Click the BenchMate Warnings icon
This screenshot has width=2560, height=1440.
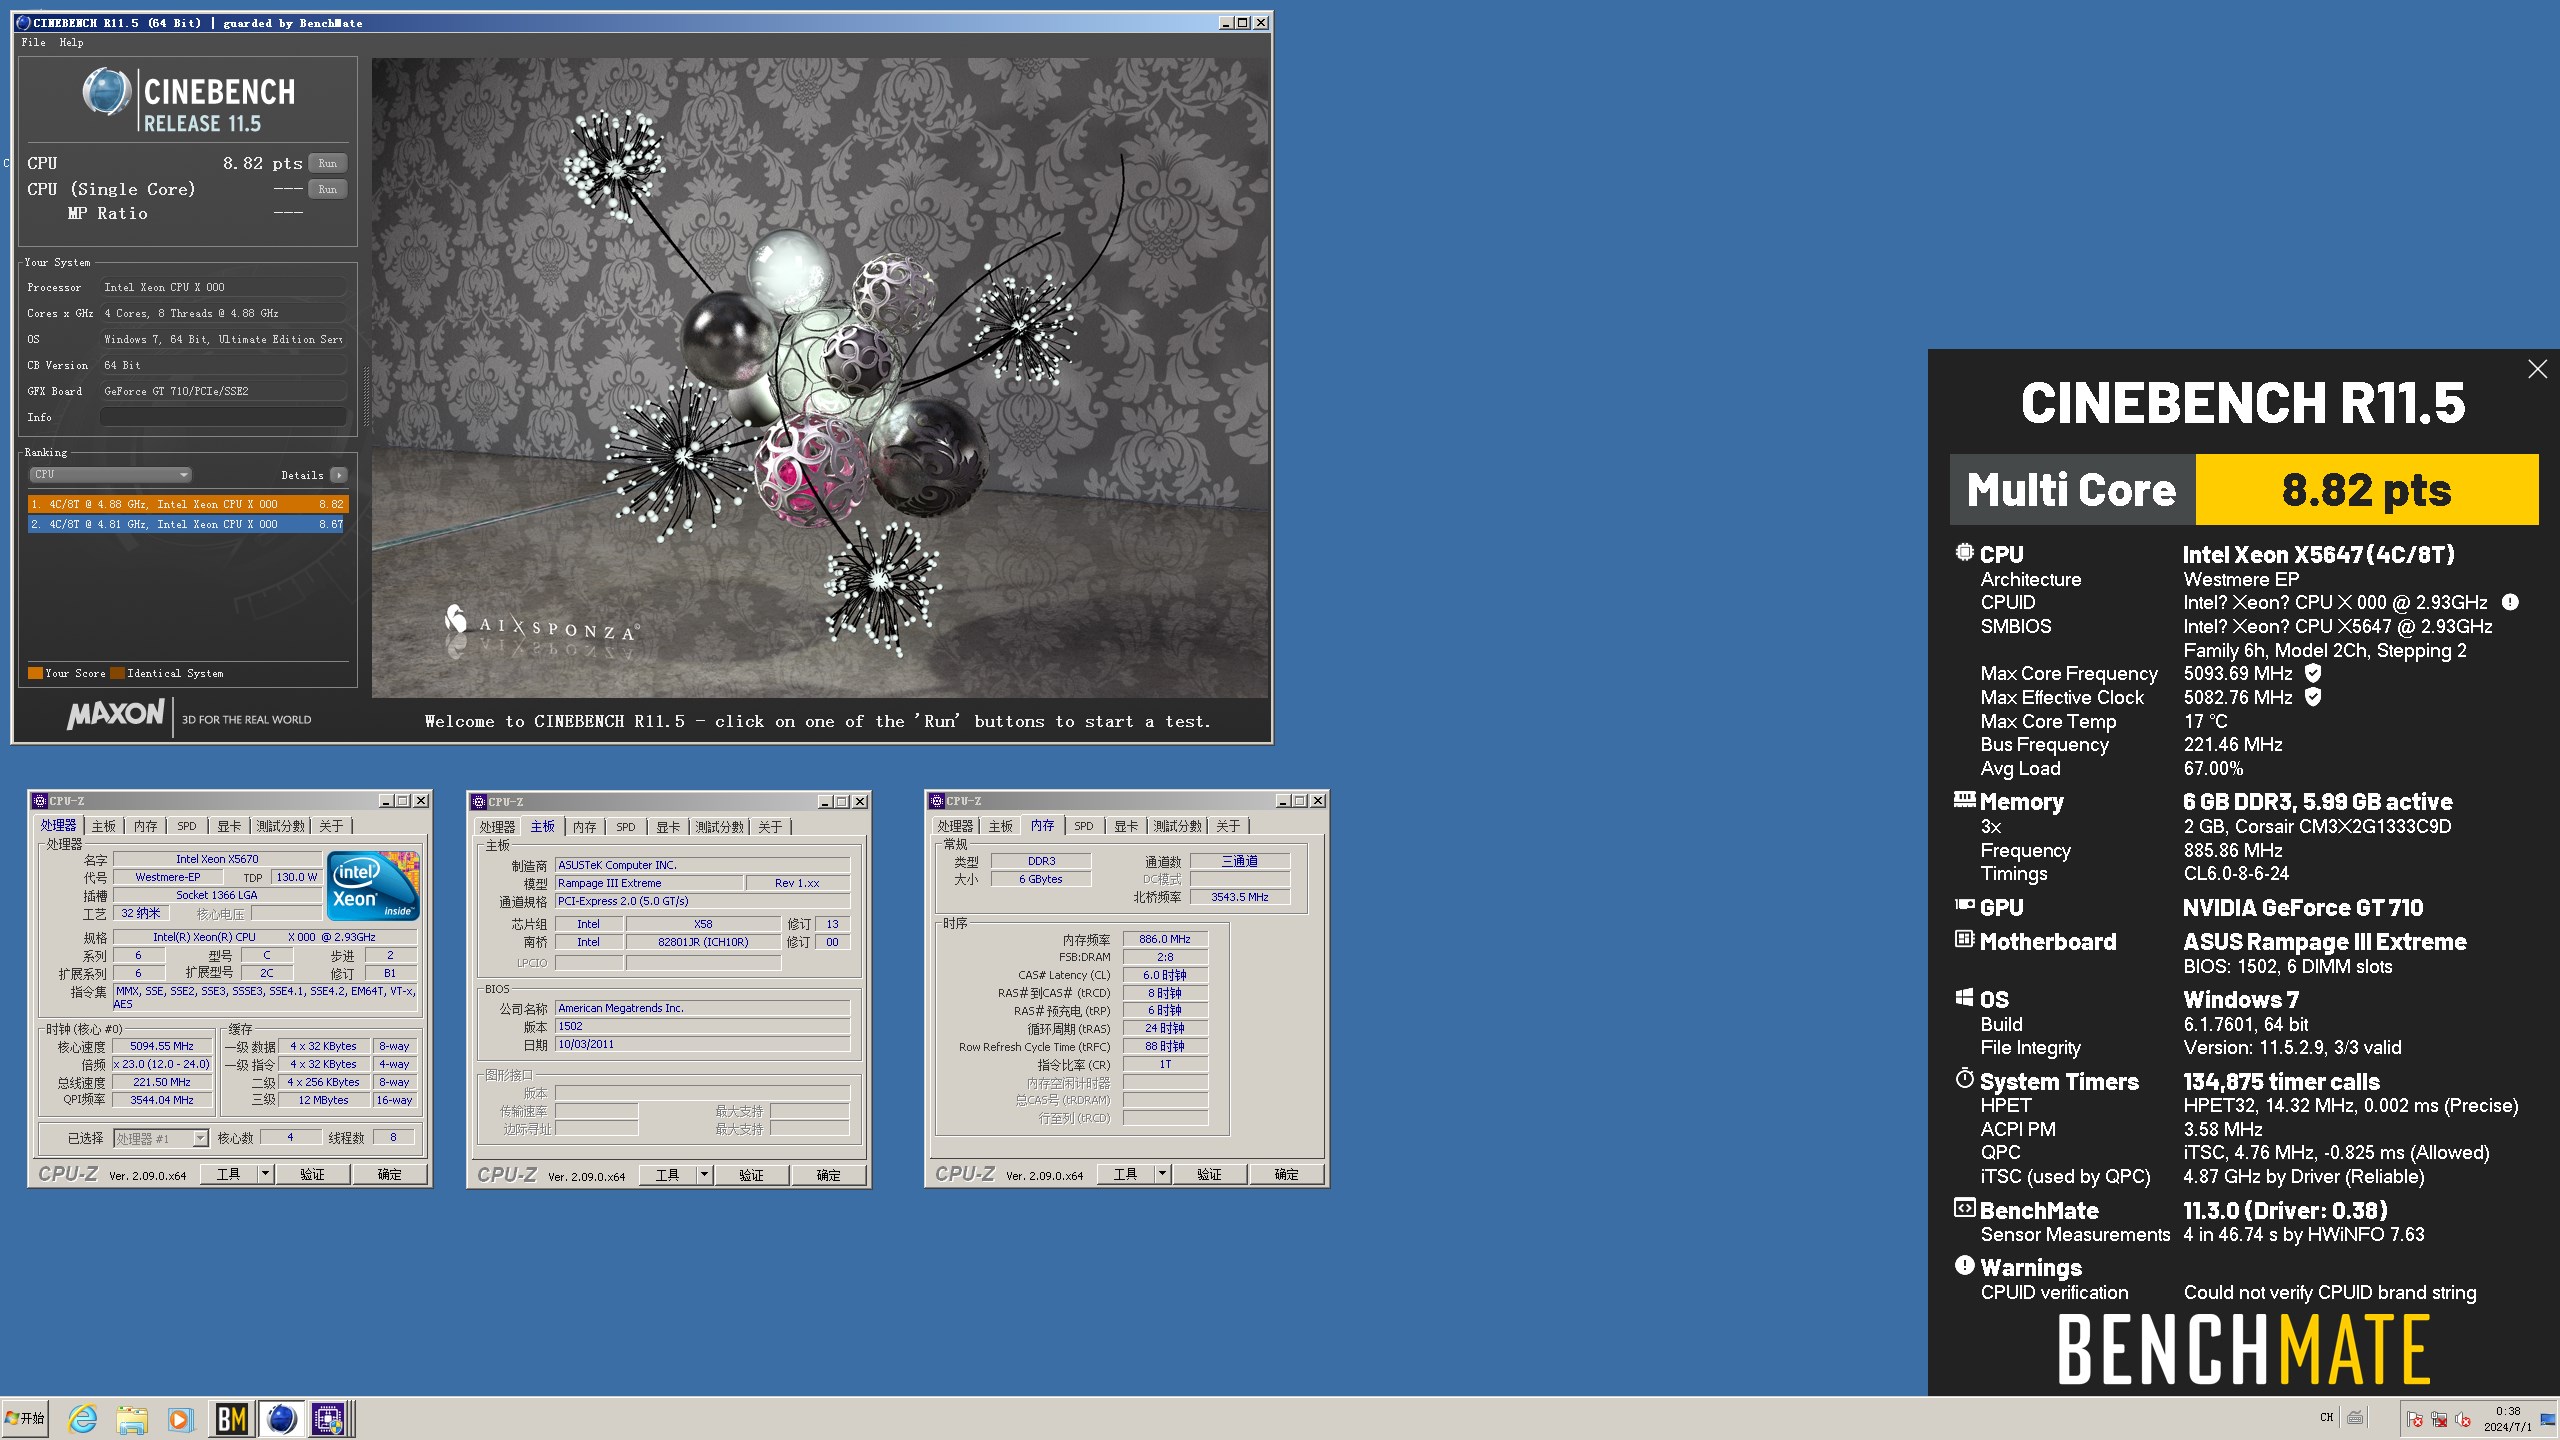point(1964,1266)
